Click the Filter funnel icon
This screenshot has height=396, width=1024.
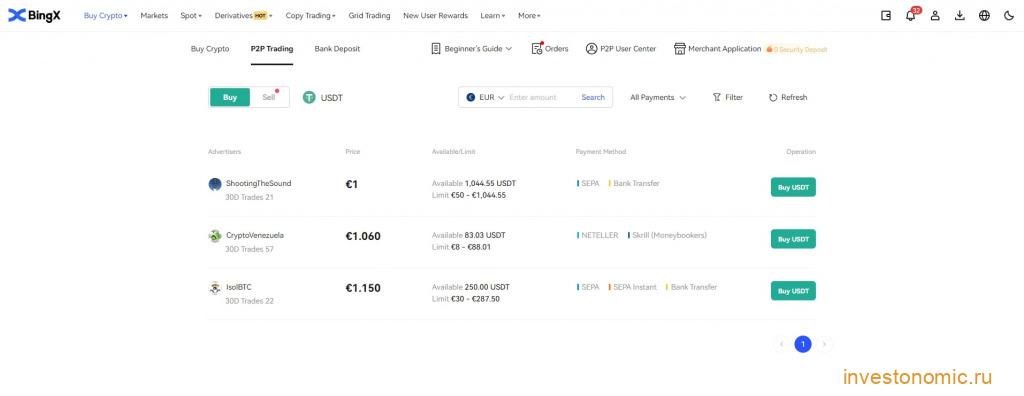tap(716, 97)
